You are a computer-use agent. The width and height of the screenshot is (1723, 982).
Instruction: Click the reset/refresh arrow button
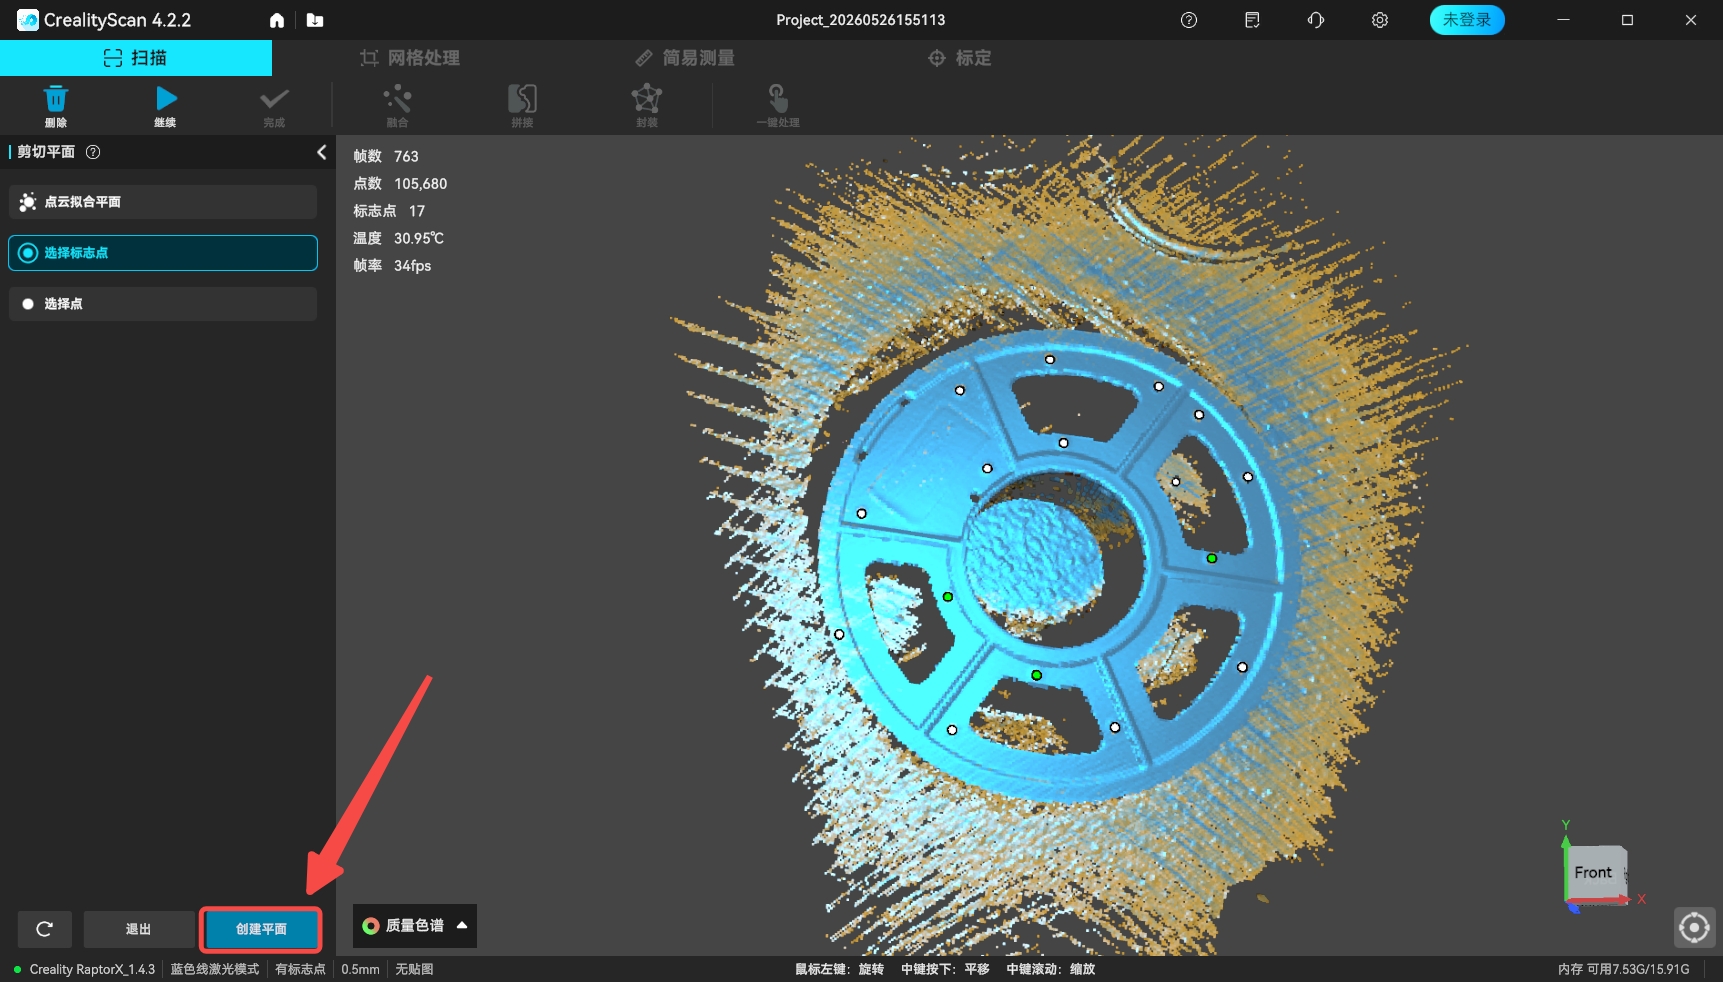[45, 929]
